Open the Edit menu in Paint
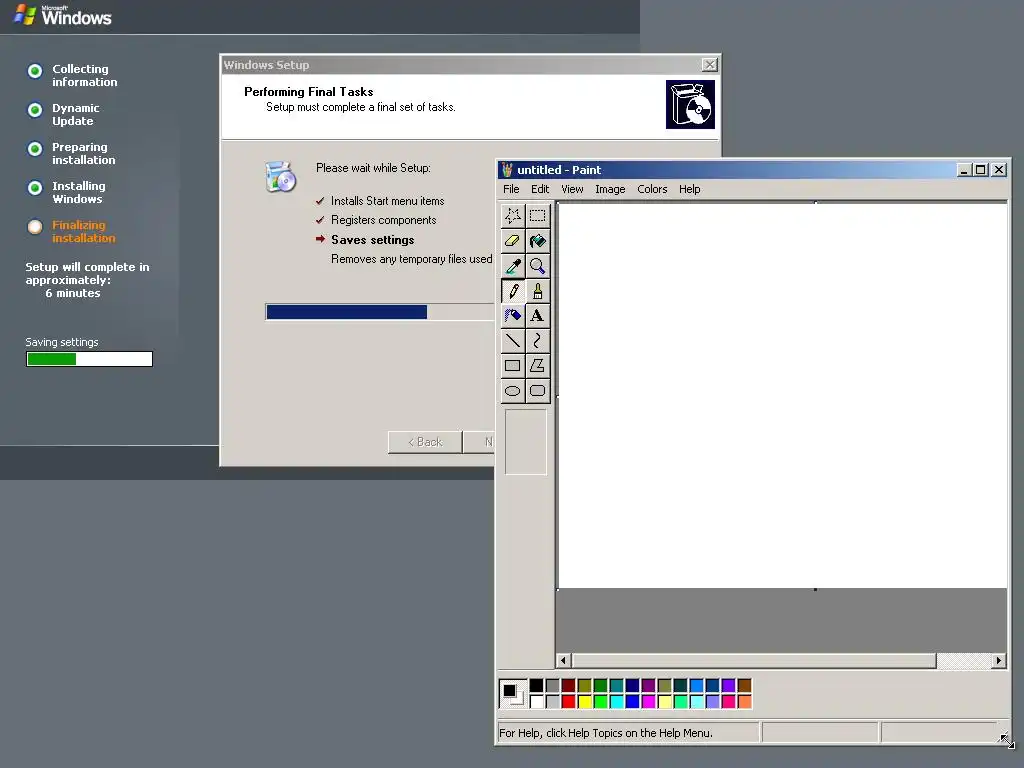This screenshot has width=1024, height=768. pos(540,189)
